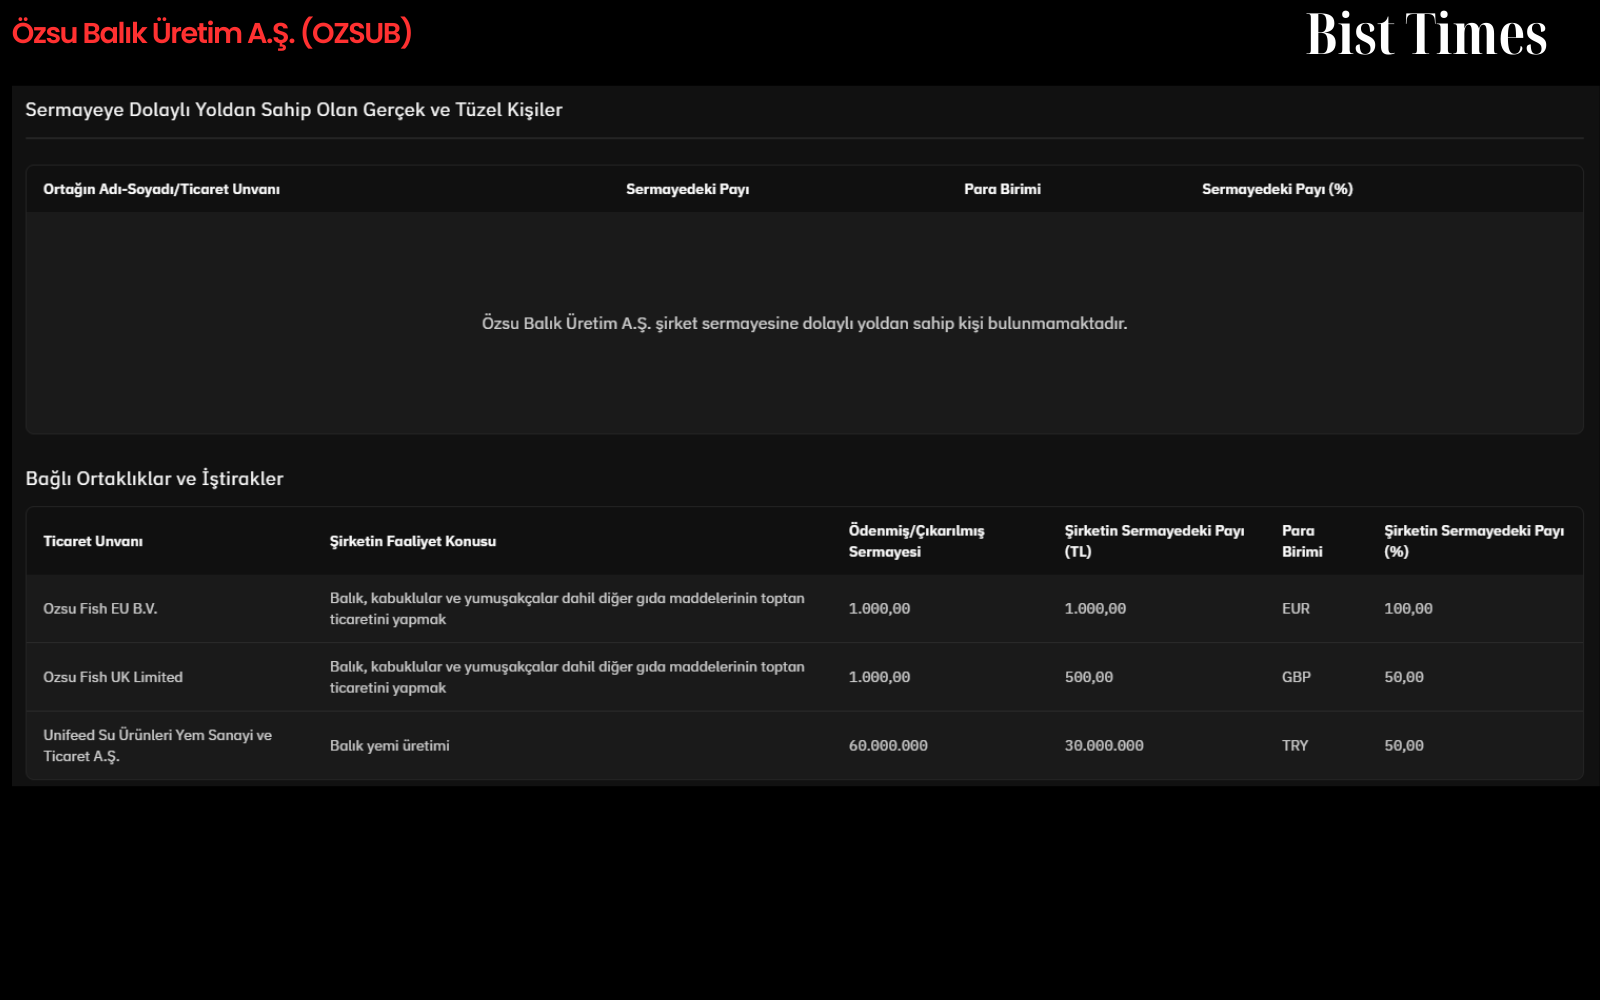Click the 'Balık yemi üretimi' cell

coord(390,746)
